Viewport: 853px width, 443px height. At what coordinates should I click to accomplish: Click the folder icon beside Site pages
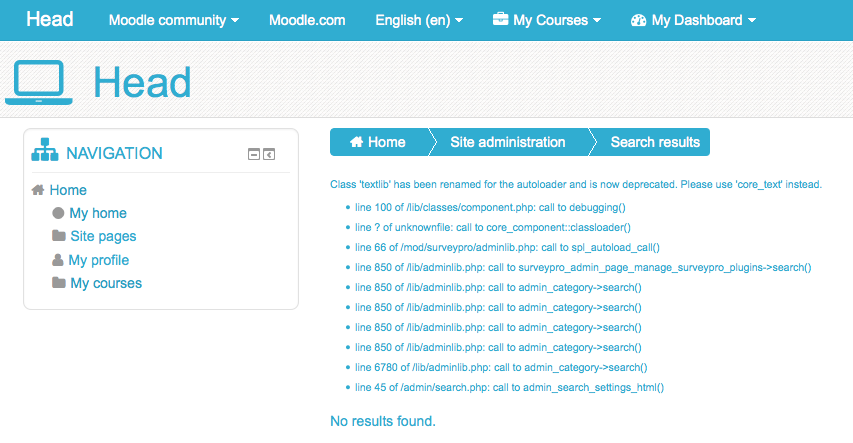coord(59,236)
